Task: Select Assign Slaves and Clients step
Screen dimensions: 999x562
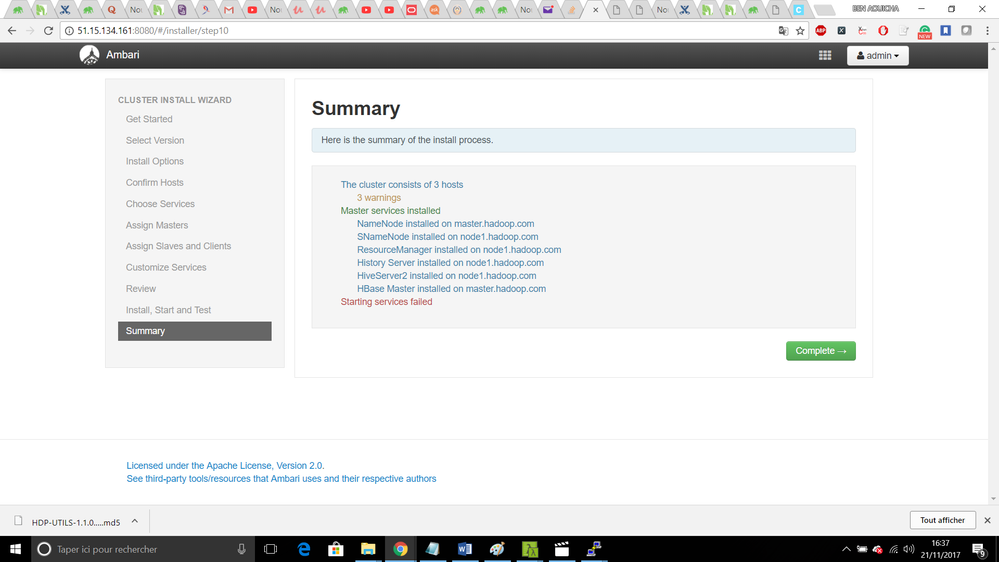Action: pos(178,246)
